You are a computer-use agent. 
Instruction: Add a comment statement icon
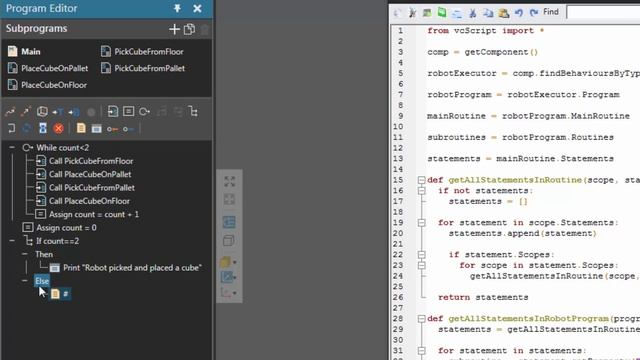click(81, 129)
